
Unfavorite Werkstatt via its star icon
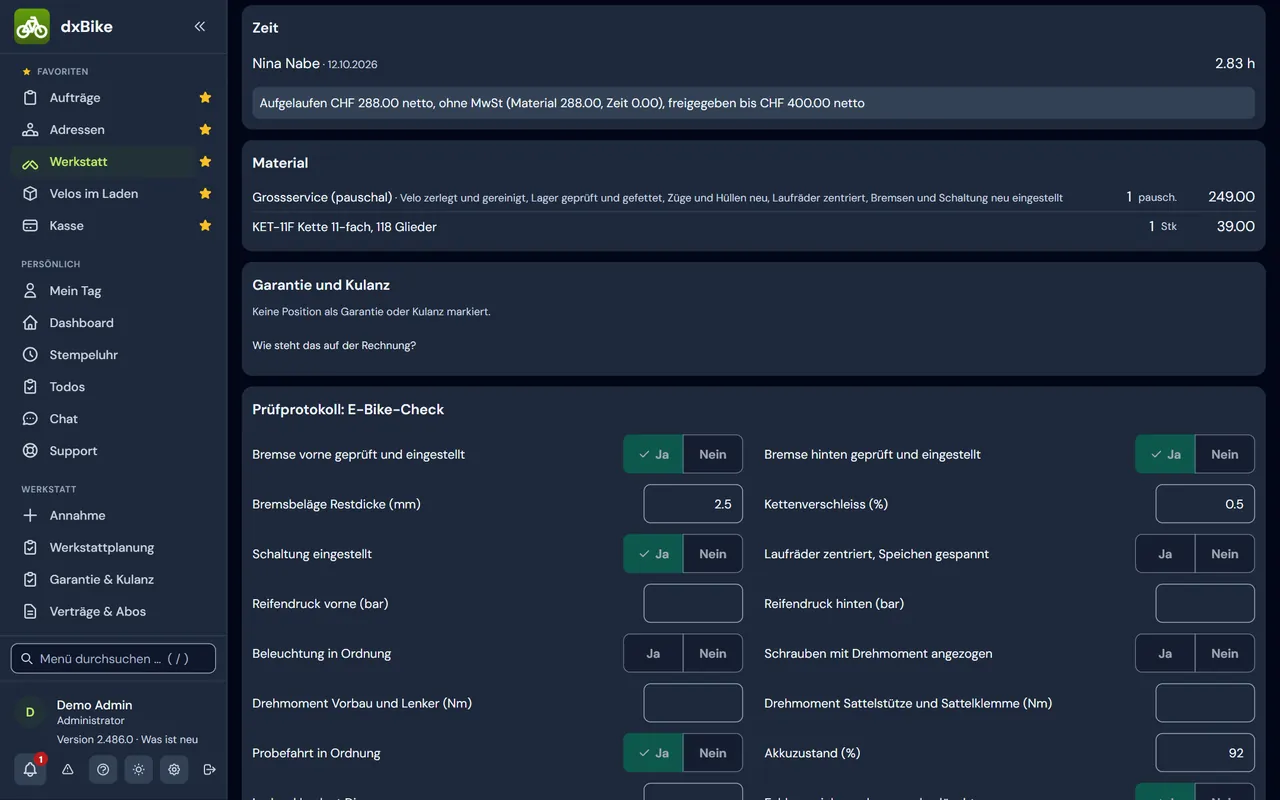tap(205, 162)
